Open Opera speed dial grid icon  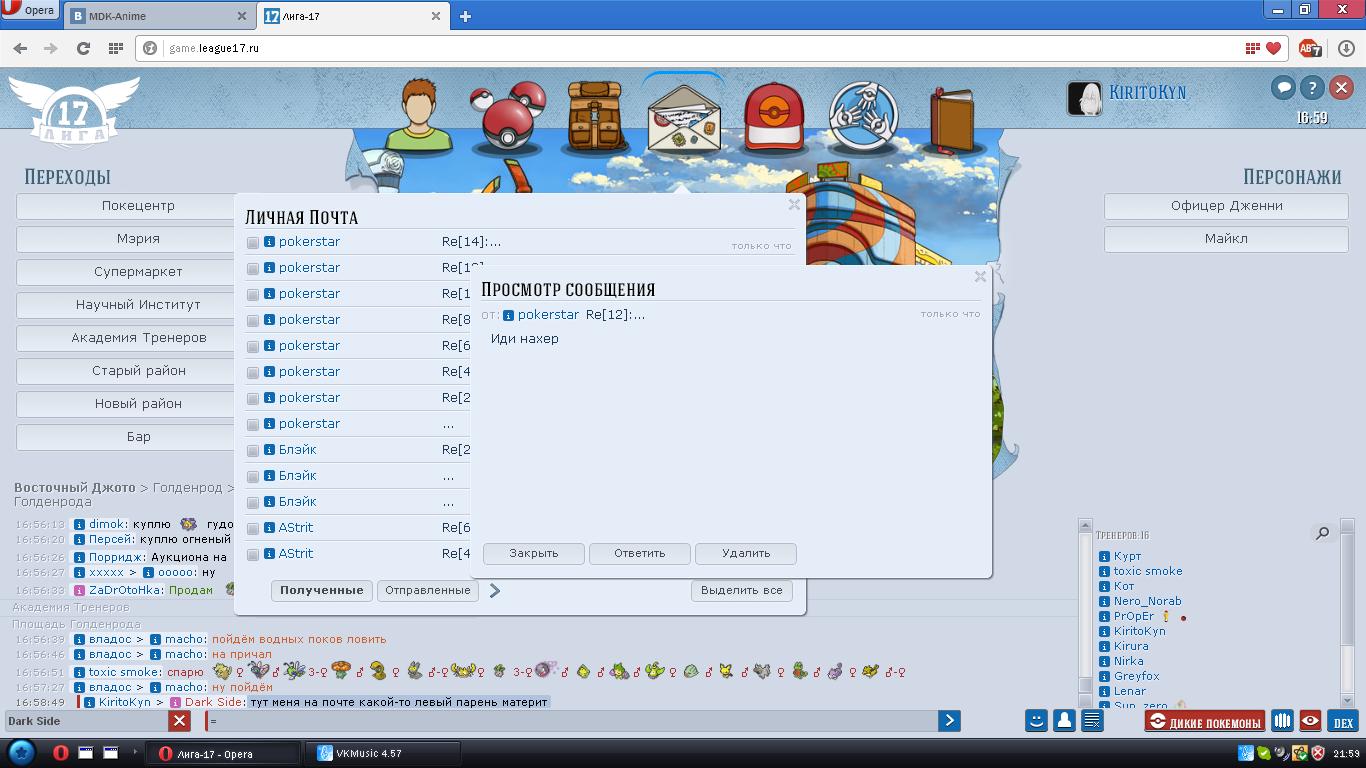coord(116,48)
